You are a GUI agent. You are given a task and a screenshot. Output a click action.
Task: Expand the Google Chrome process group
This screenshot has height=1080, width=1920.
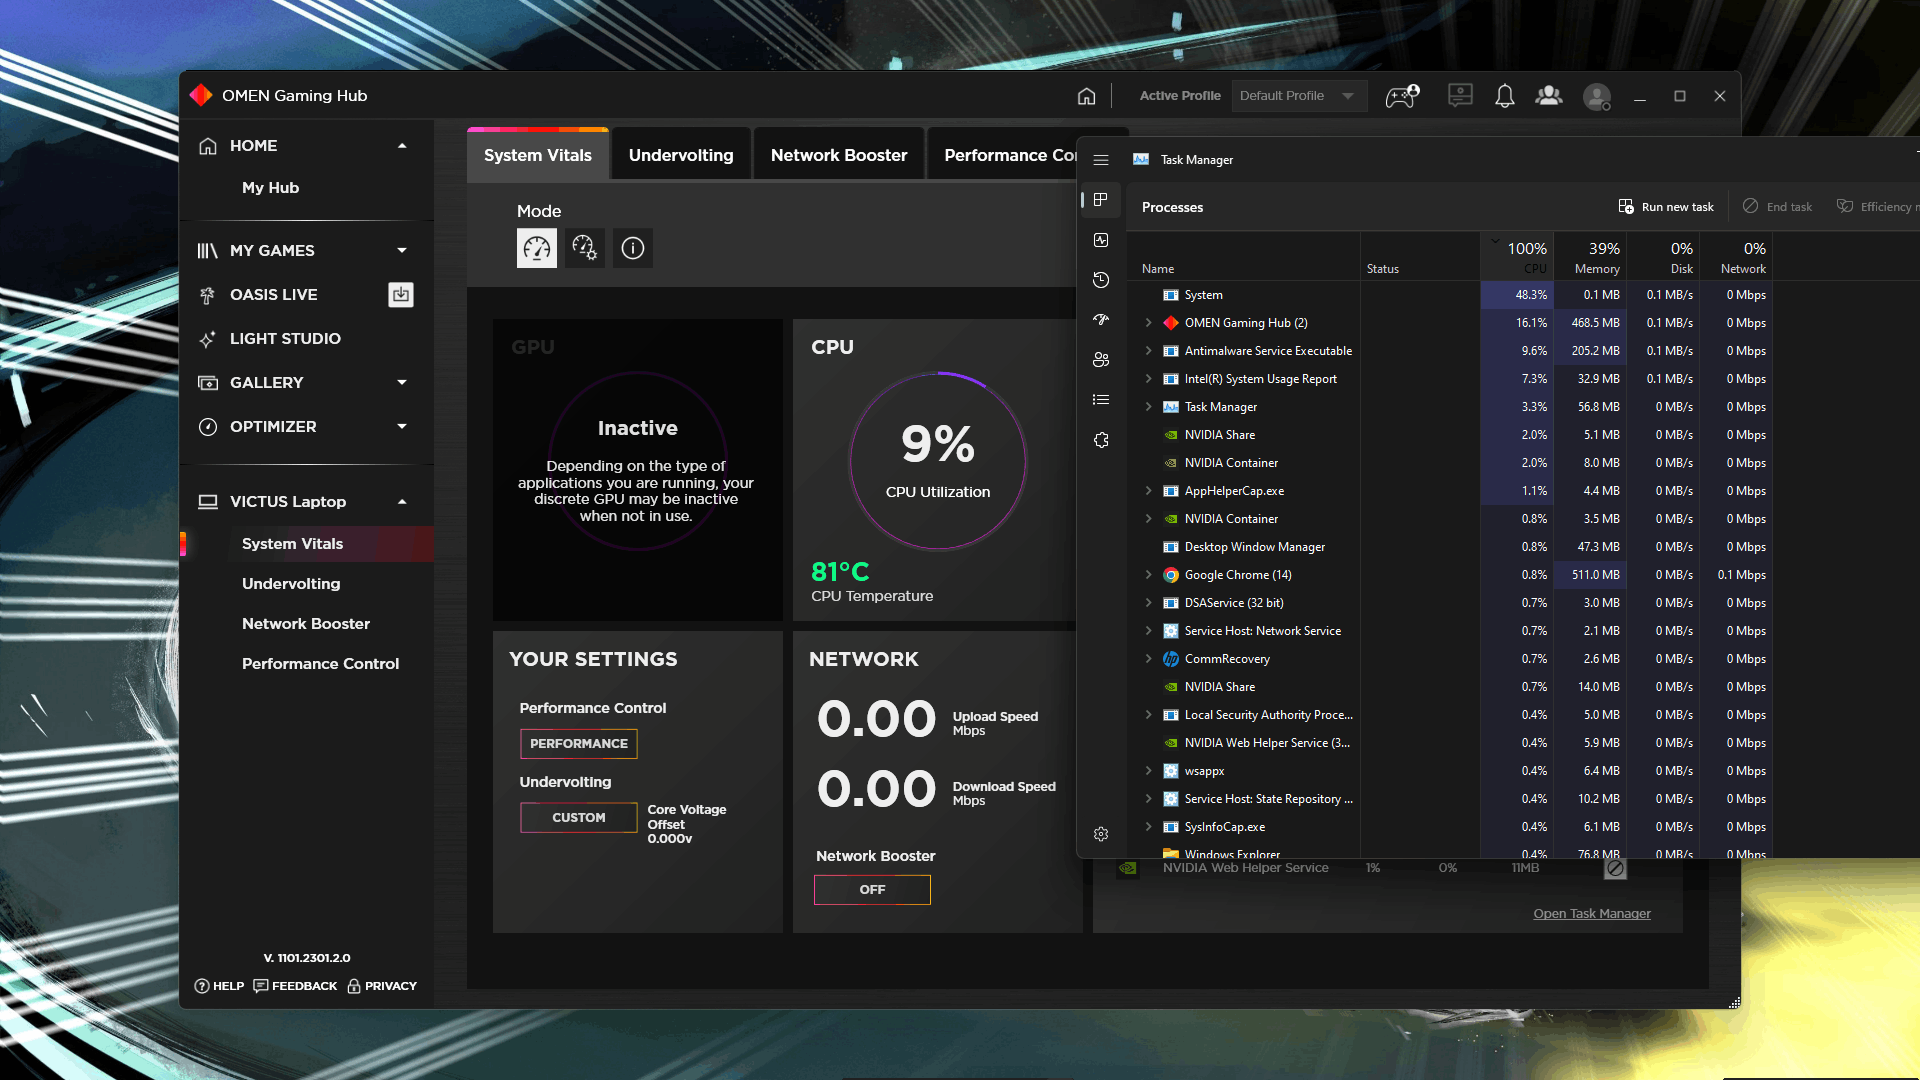click(x=1148, y=575)
